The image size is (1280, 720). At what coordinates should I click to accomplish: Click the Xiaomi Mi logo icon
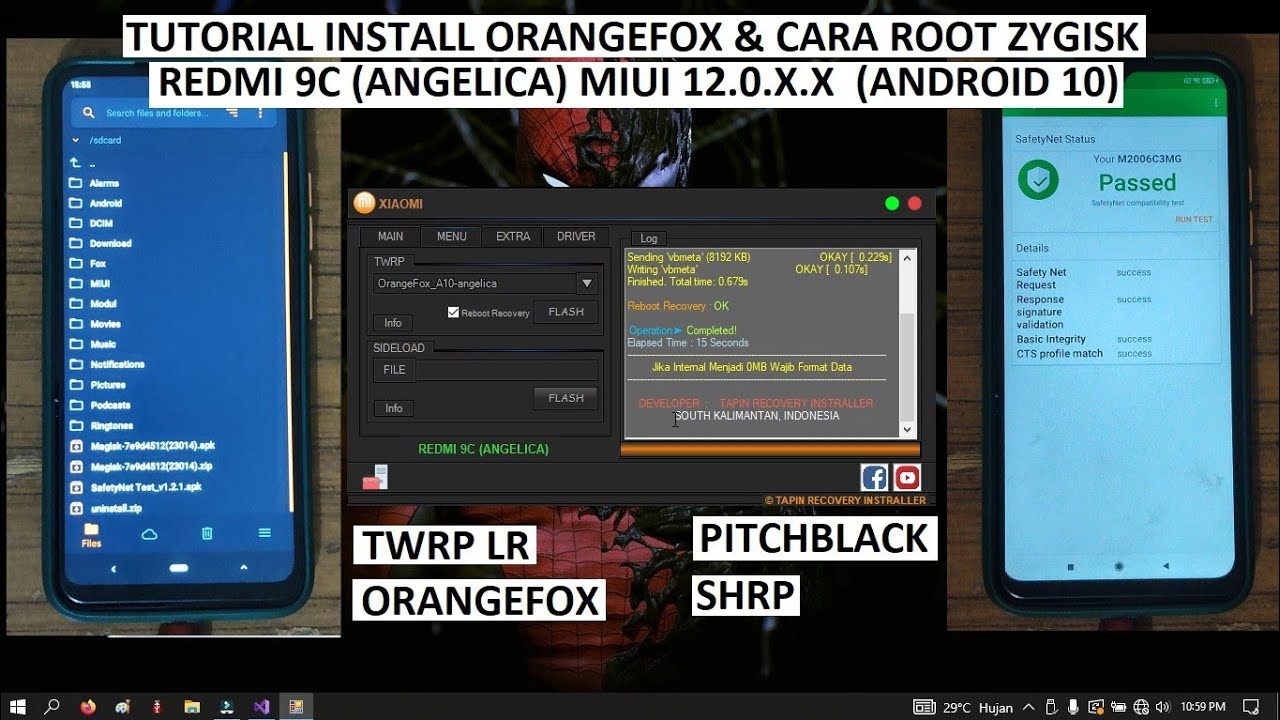[x=365, y=203]
